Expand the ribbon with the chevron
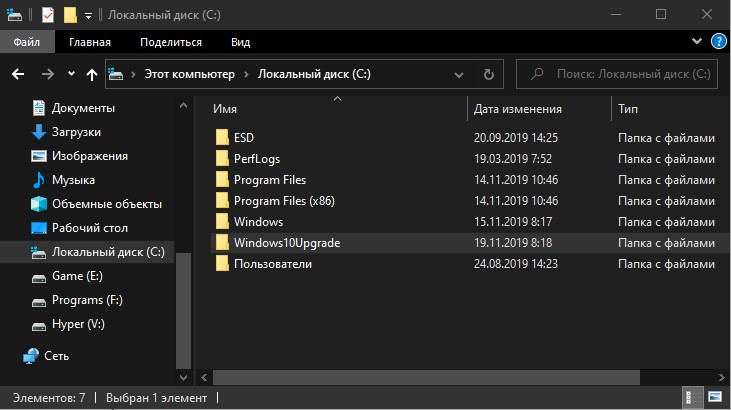 tap(697, 41)
